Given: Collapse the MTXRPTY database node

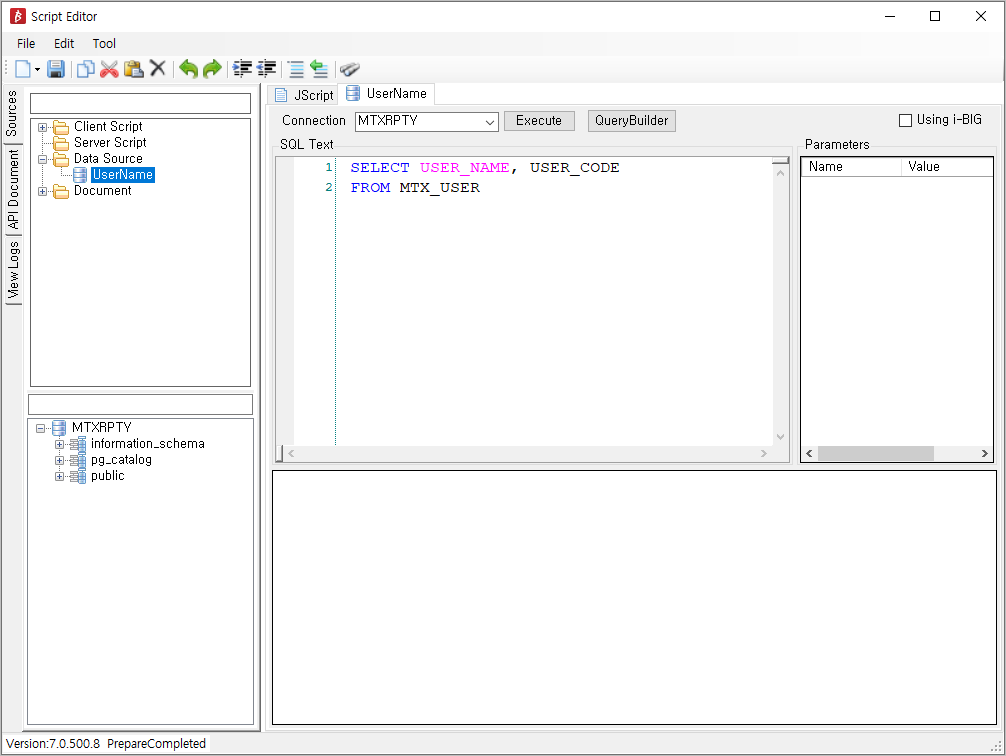Looking at the screenshot, I should point(40,428).
